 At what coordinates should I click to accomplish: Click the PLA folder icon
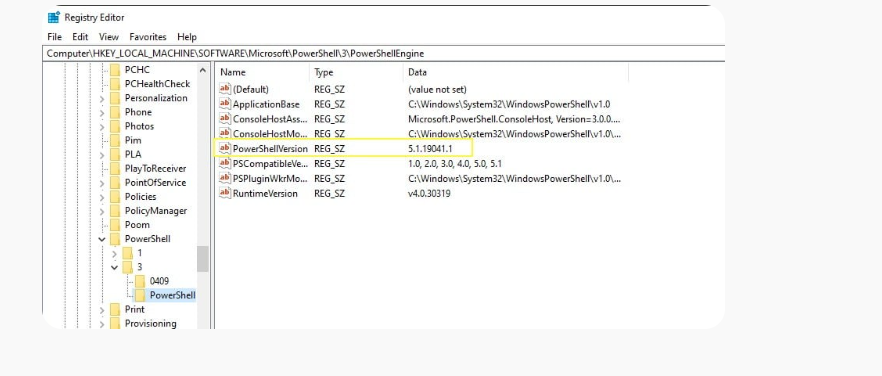click(115, 154)
